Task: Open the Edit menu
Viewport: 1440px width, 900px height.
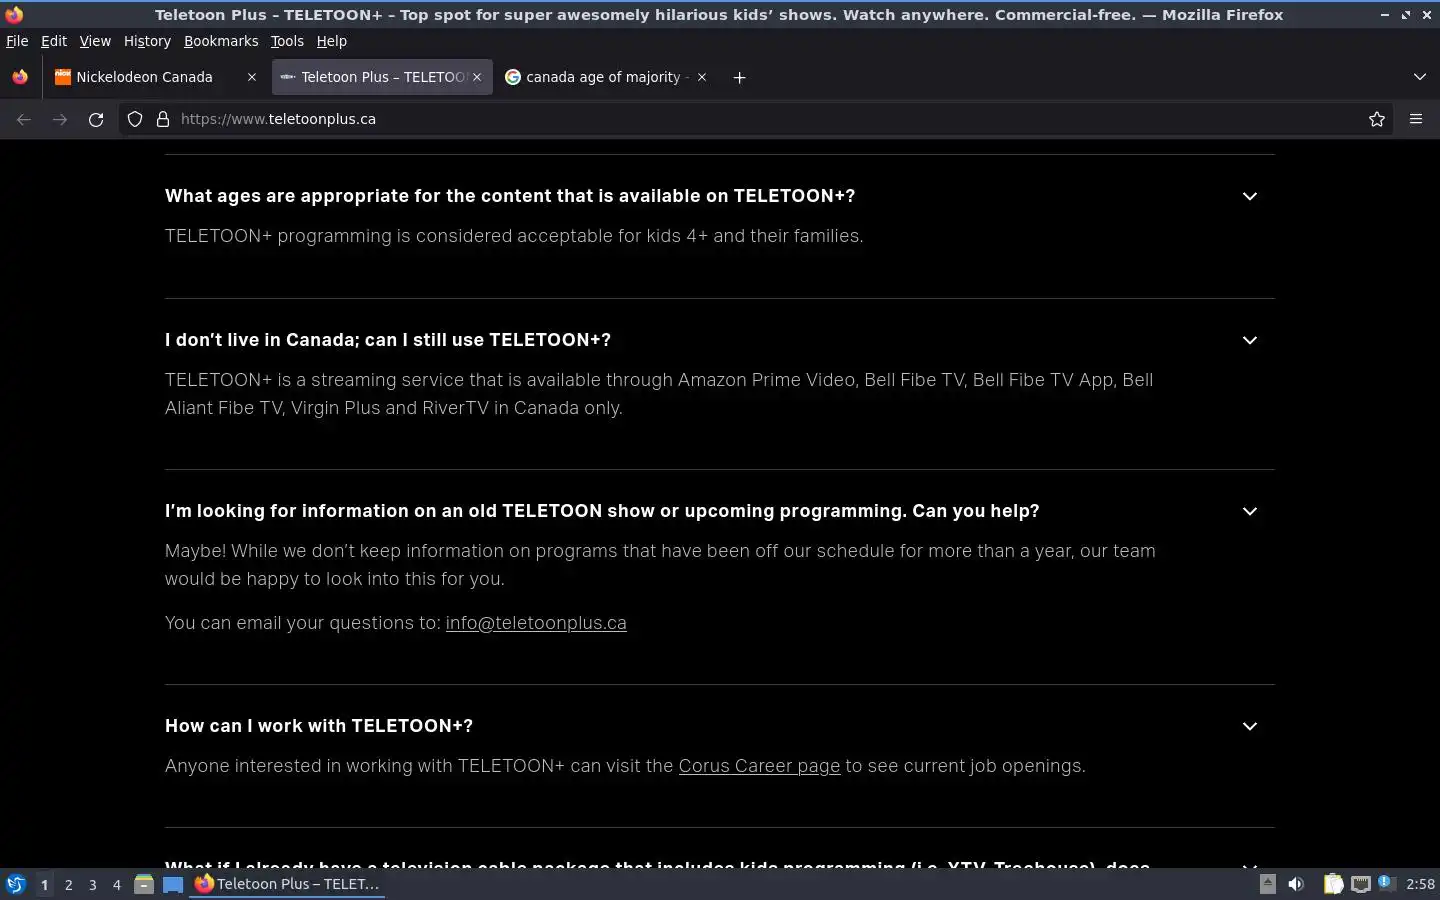Action: pyautogui.click(x=54, y=41)
